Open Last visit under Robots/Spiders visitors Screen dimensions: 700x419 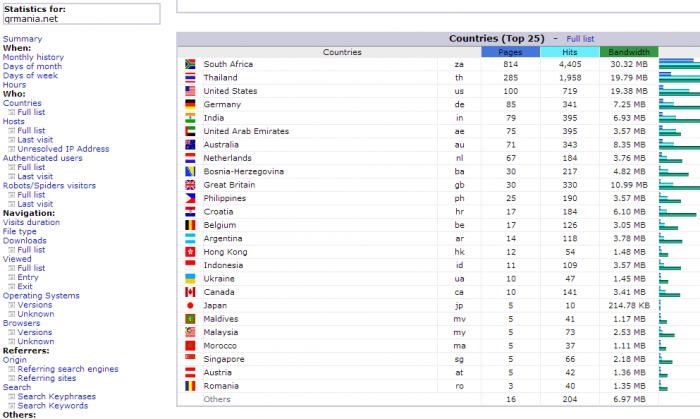pos(35,204)
